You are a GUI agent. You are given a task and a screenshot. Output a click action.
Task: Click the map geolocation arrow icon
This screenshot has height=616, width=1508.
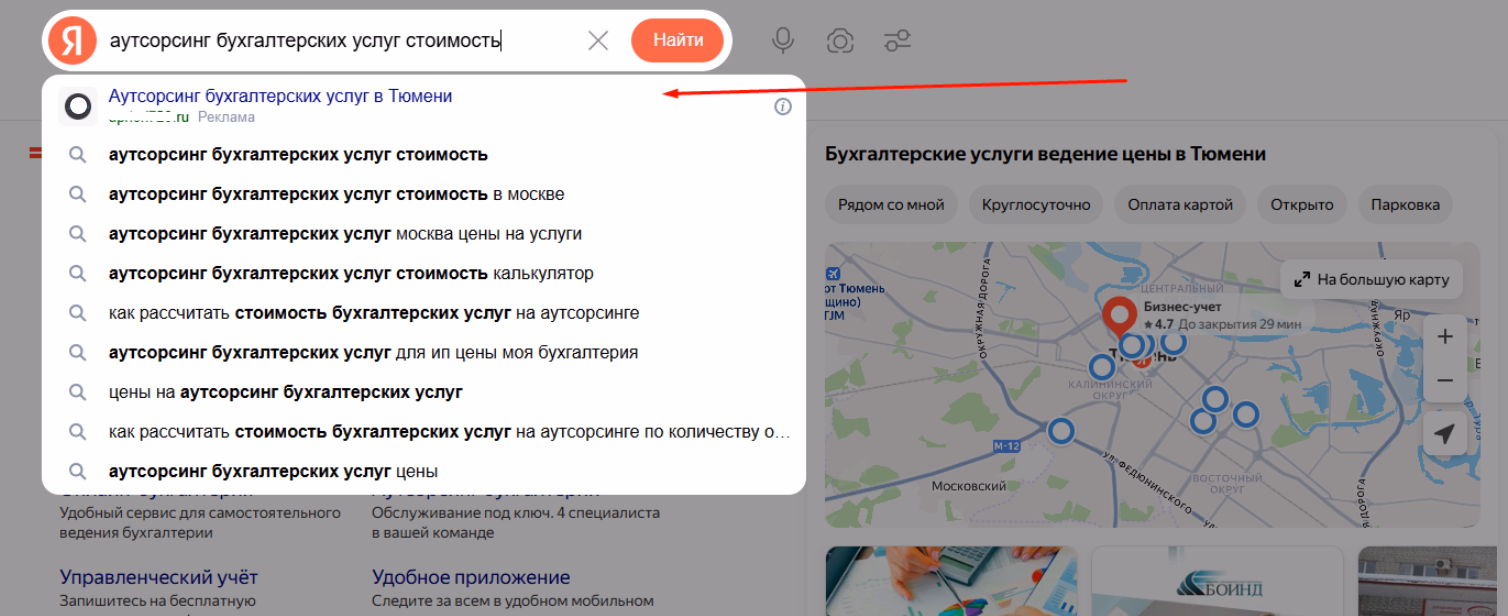point(1444,433)
